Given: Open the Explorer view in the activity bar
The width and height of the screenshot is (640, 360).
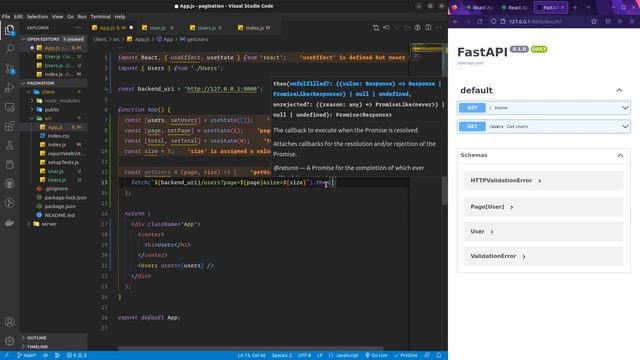Looking at the screenshot, I should [x=9, y=30].
